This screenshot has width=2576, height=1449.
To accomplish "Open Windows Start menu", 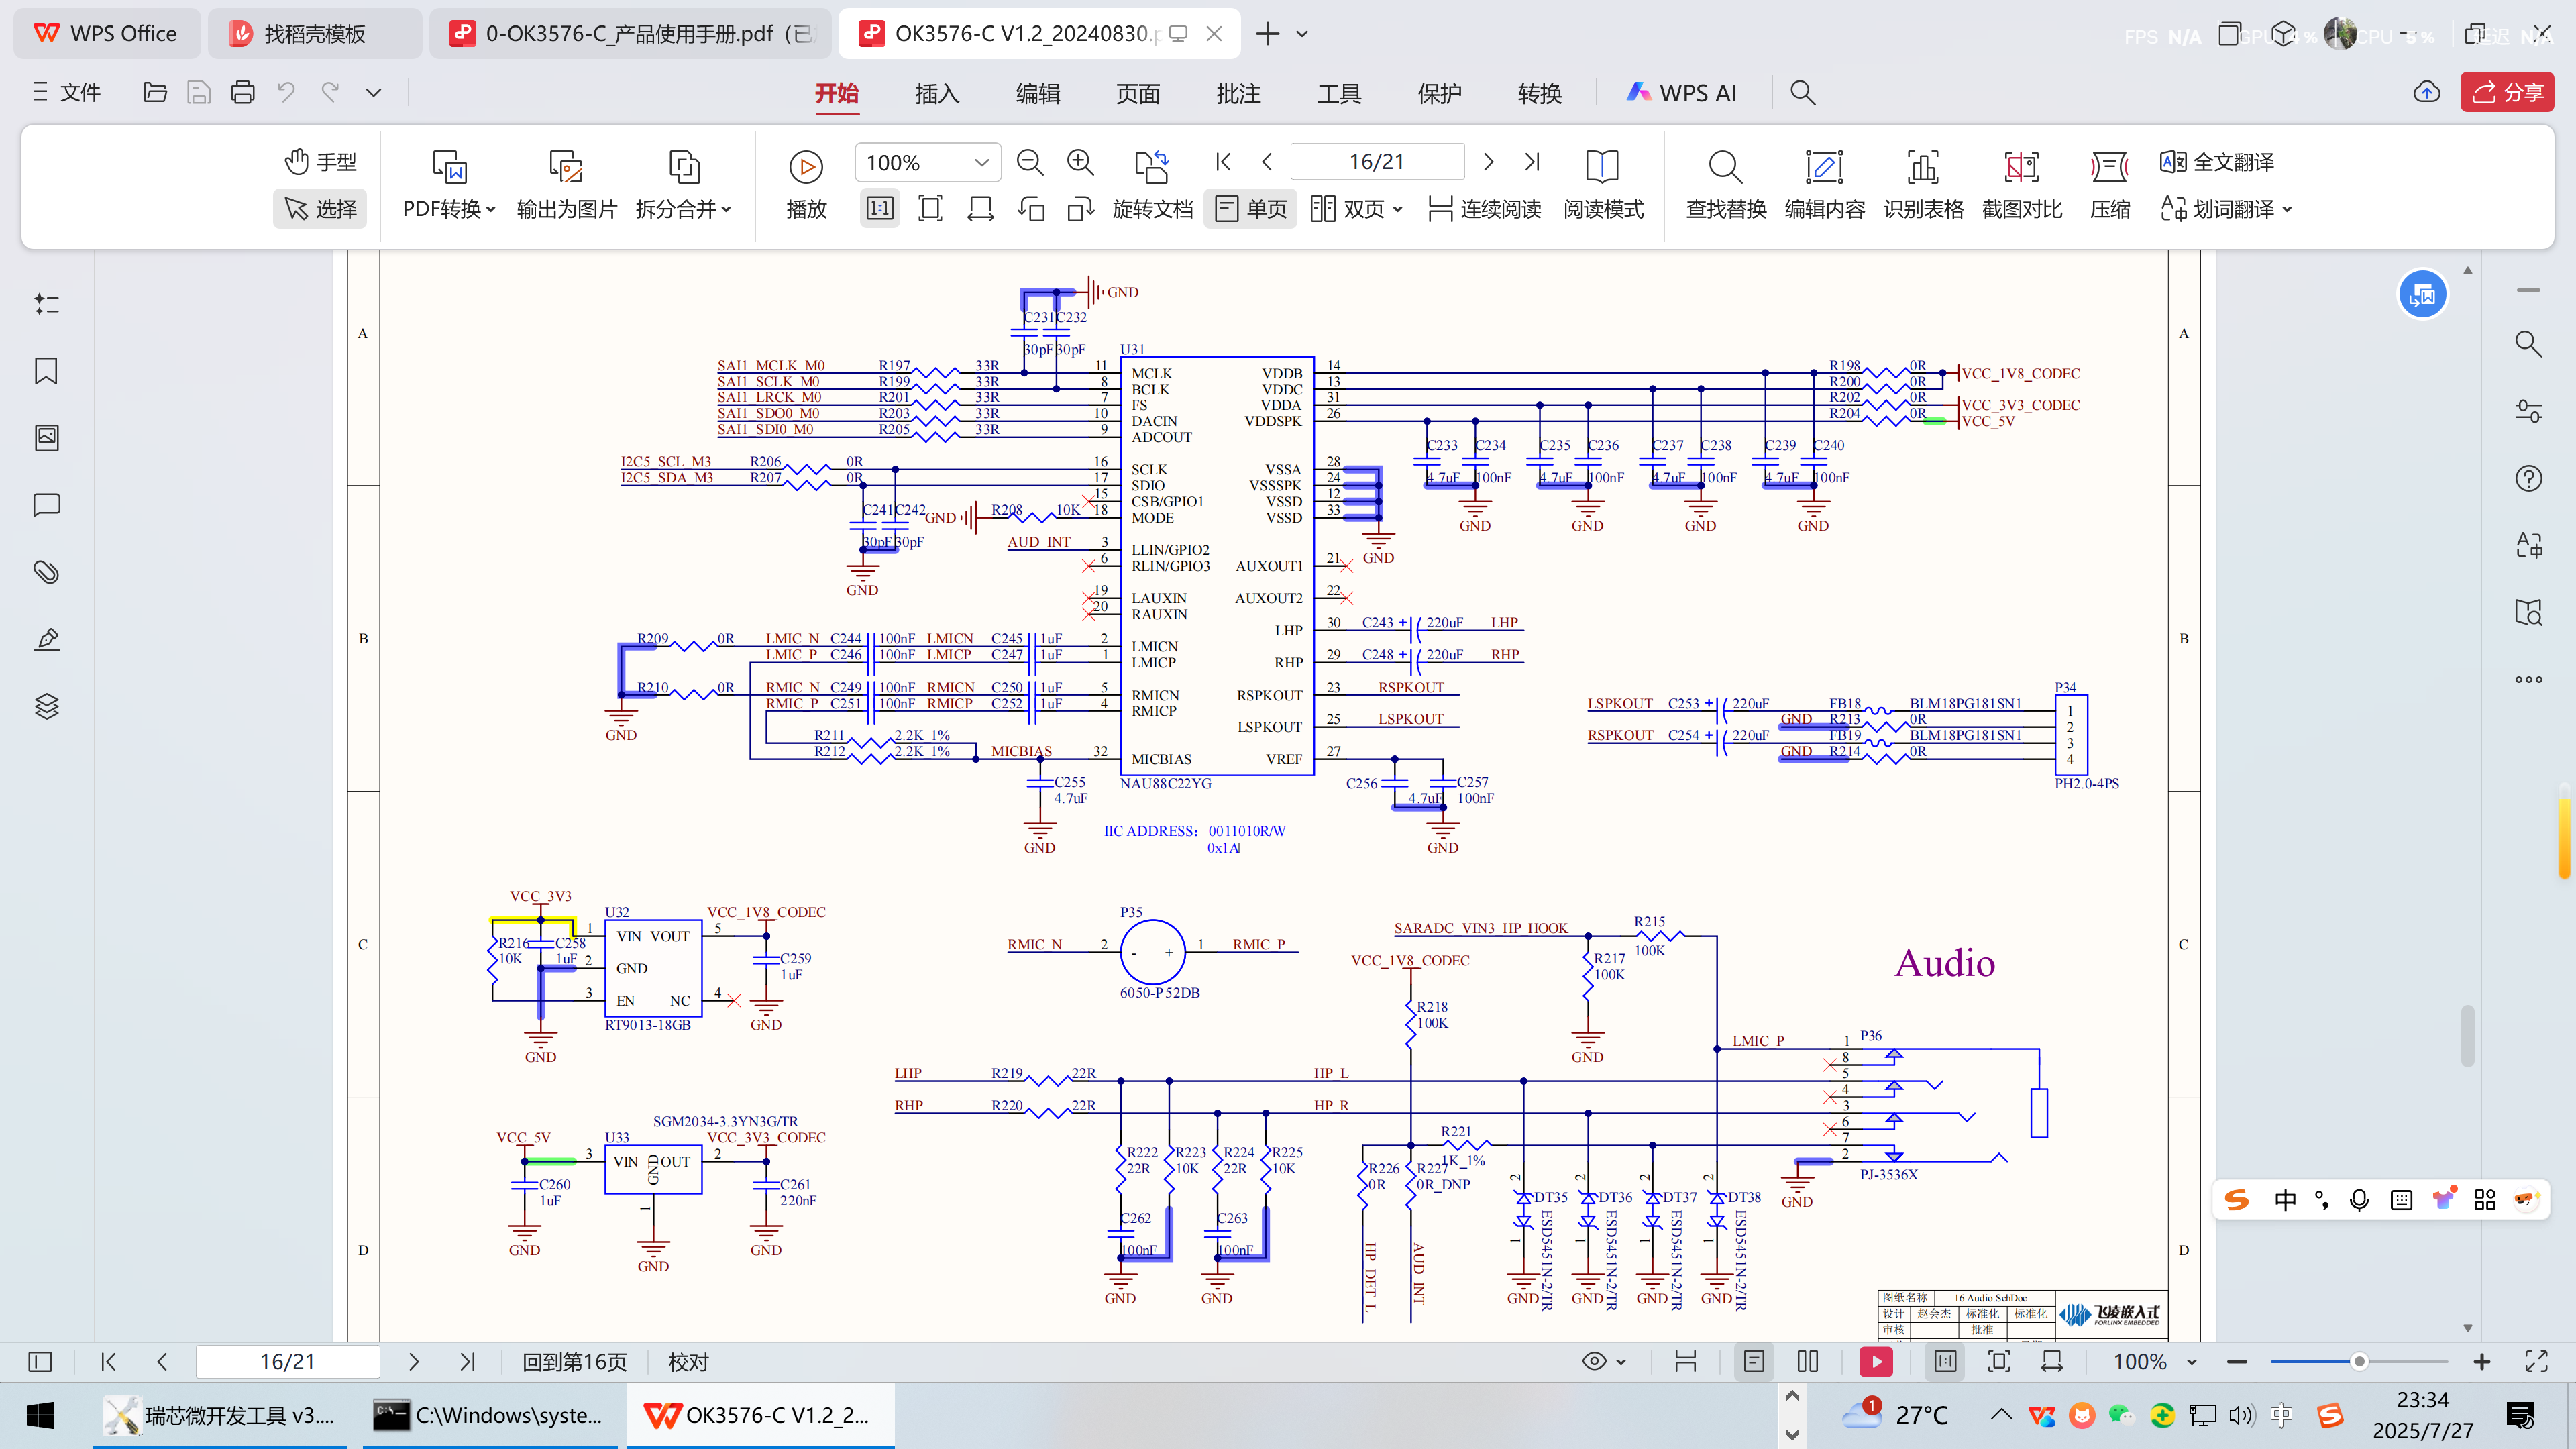I will (40, 1415).
